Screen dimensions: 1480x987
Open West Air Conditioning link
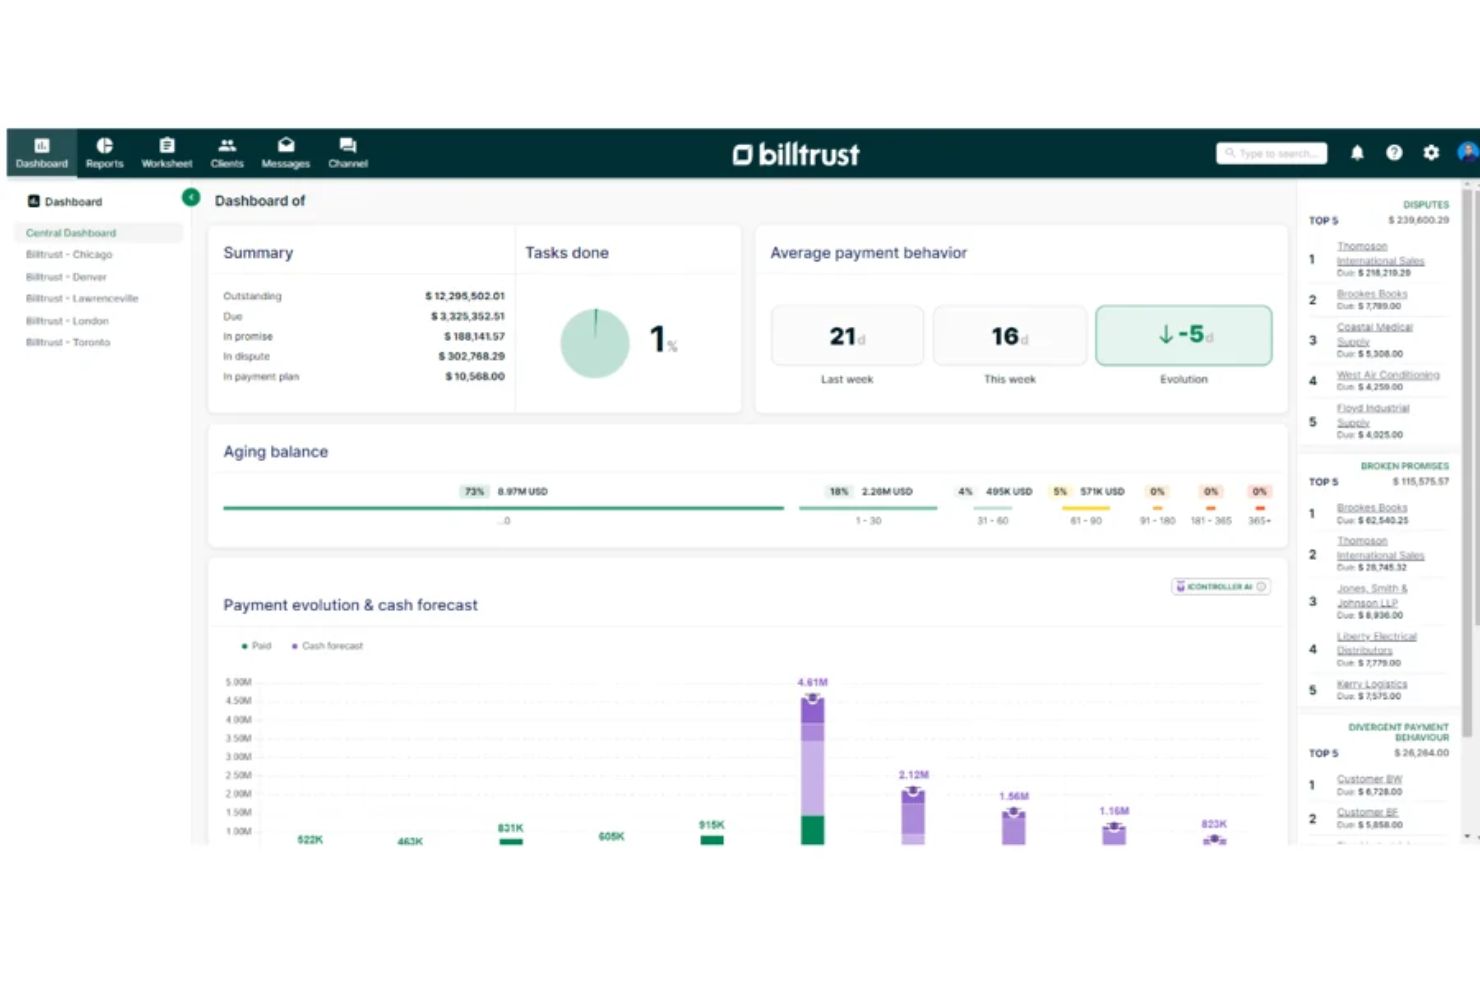[x=1388, y=375]
